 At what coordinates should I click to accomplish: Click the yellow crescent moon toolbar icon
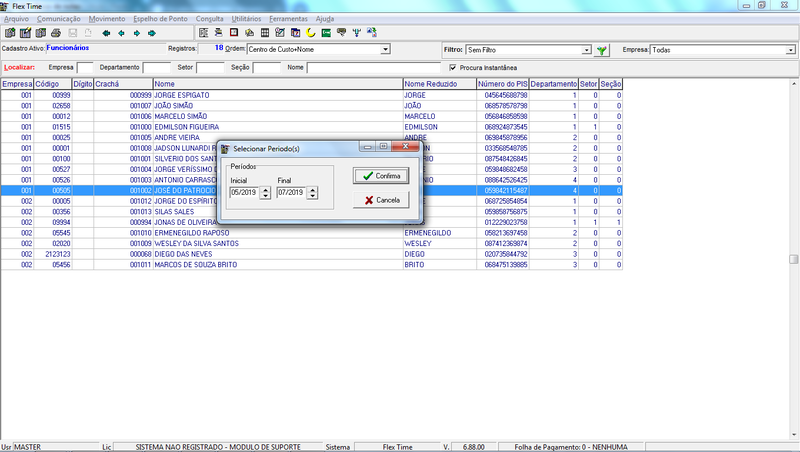click(311, 33)
